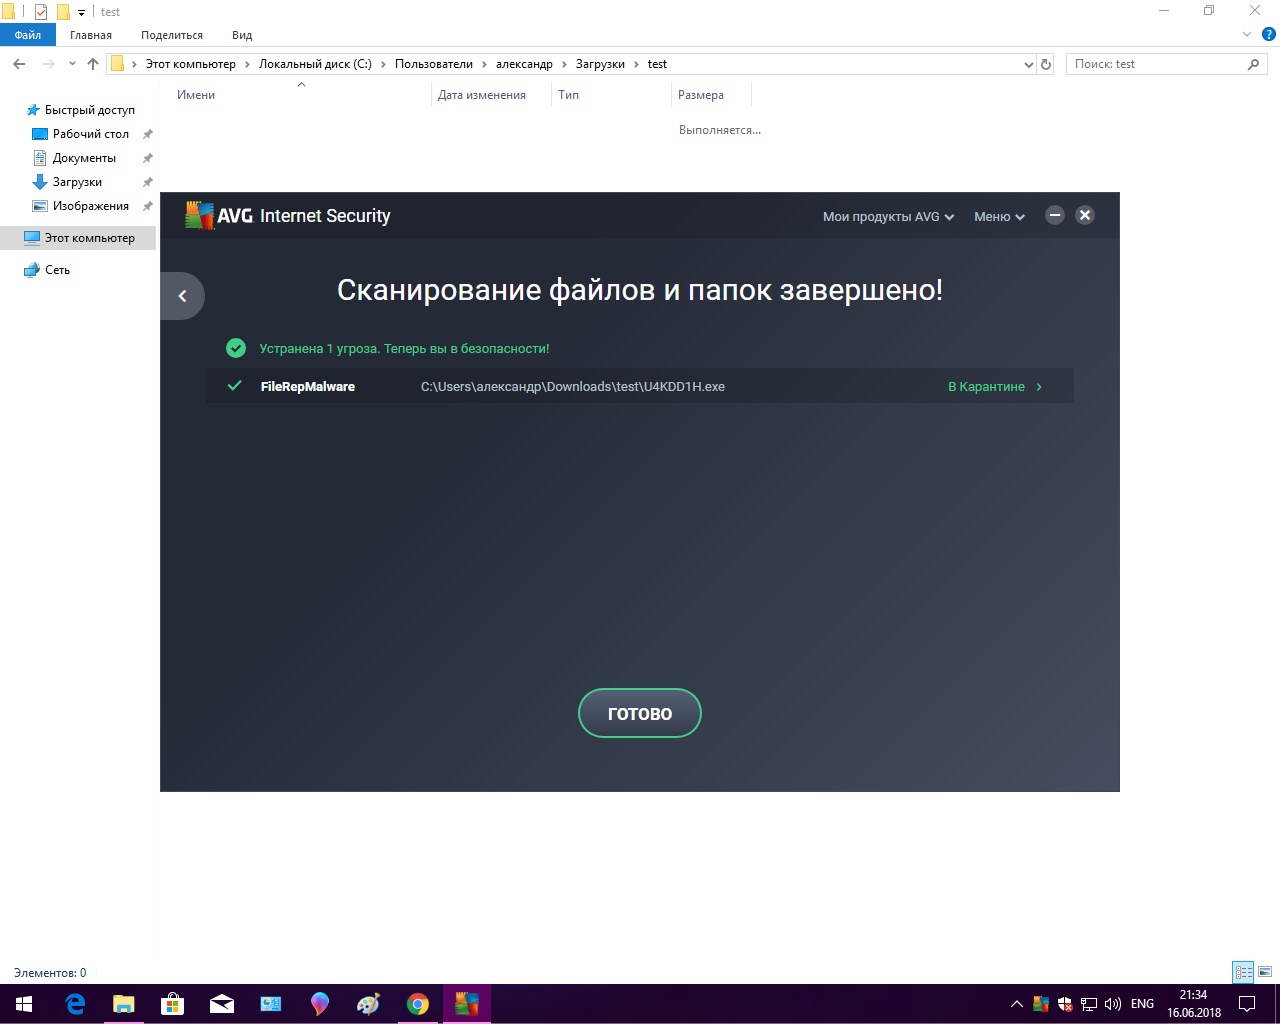Click the new folder icon in quick access toolbar
The height and width of the screenshot is (1024, 1280).
63,12
